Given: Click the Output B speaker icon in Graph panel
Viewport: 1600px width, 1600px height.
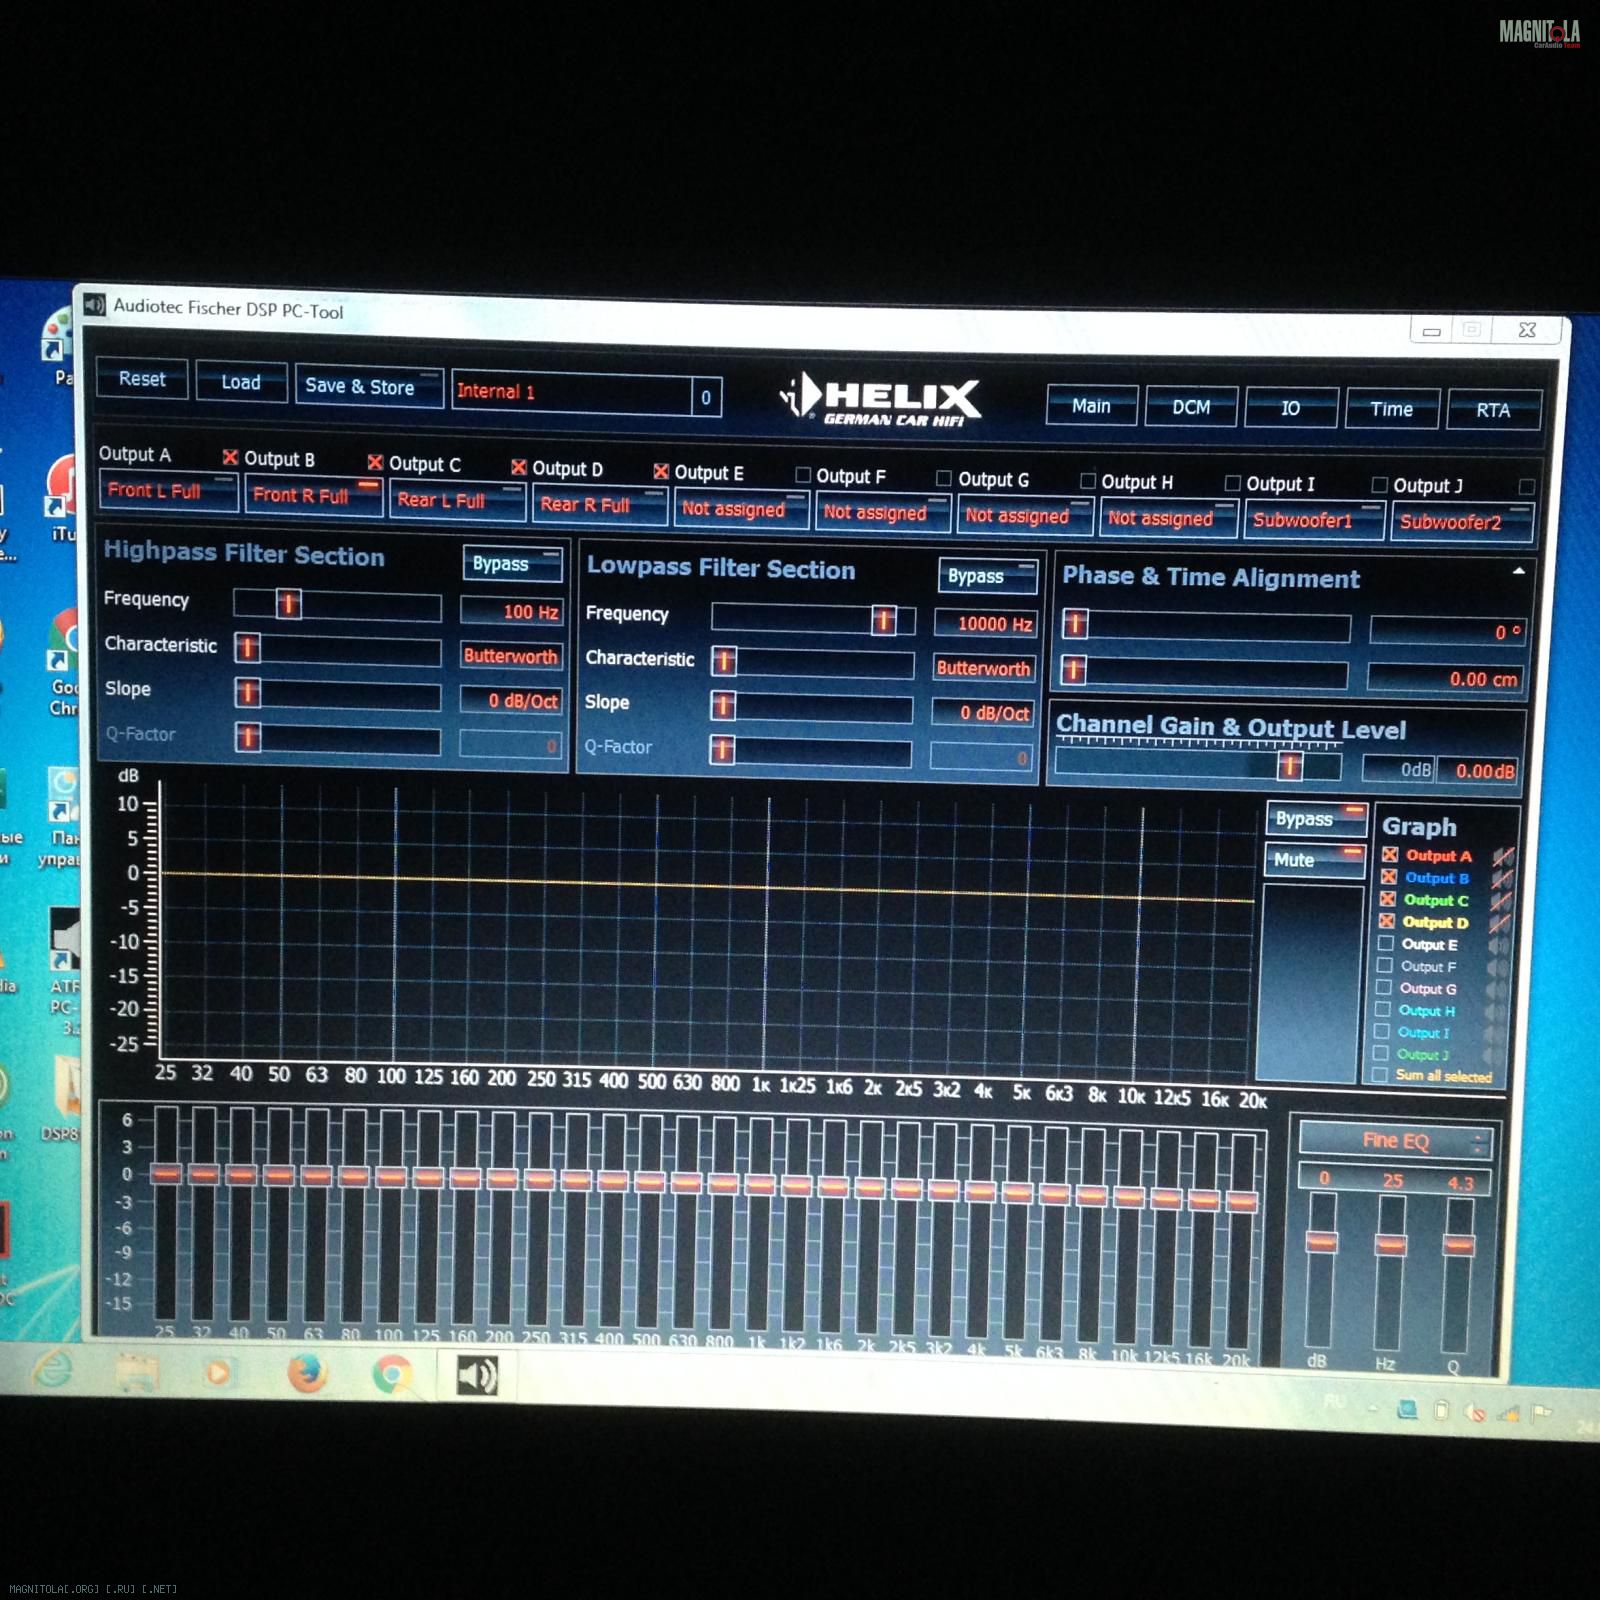Looking at the screenshot, I should [1501, 879].
